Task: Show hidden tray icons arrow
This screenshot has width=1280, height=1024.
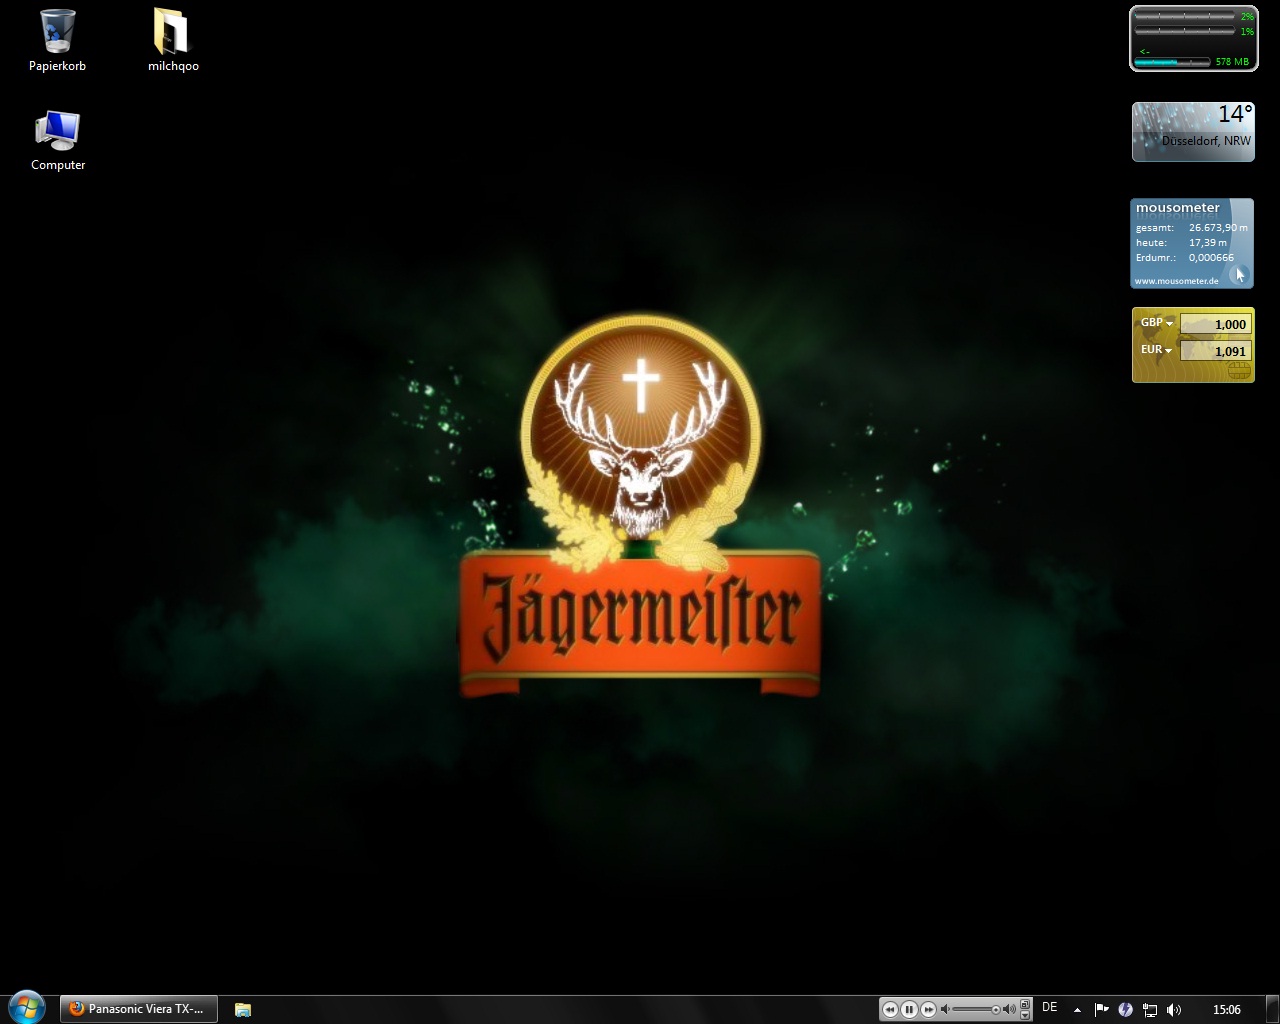Action: (1077, 1010)
